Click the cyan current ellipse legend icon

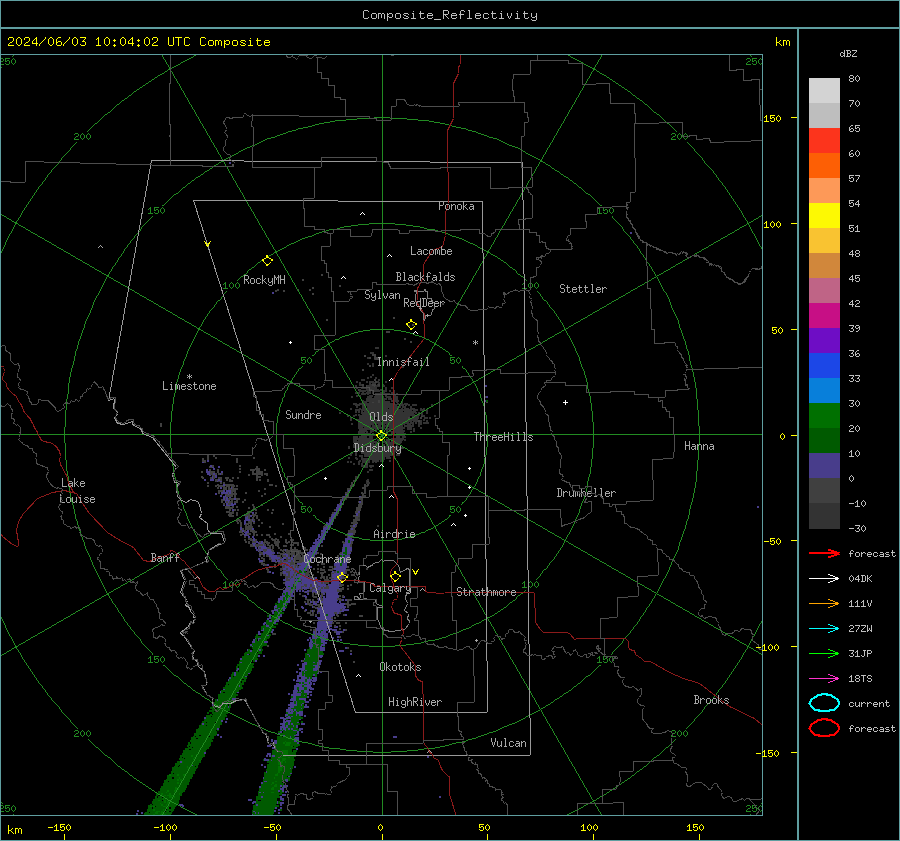[824, 703]
